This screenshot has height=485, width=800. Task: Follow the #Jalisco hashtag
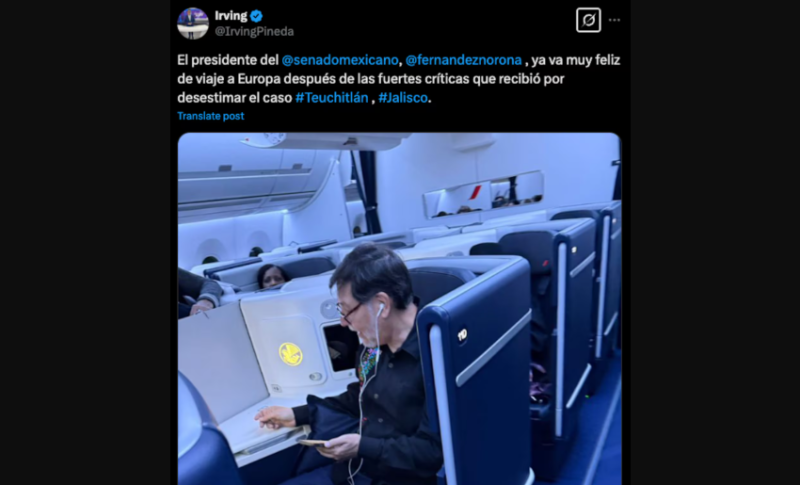click(403, 98)
